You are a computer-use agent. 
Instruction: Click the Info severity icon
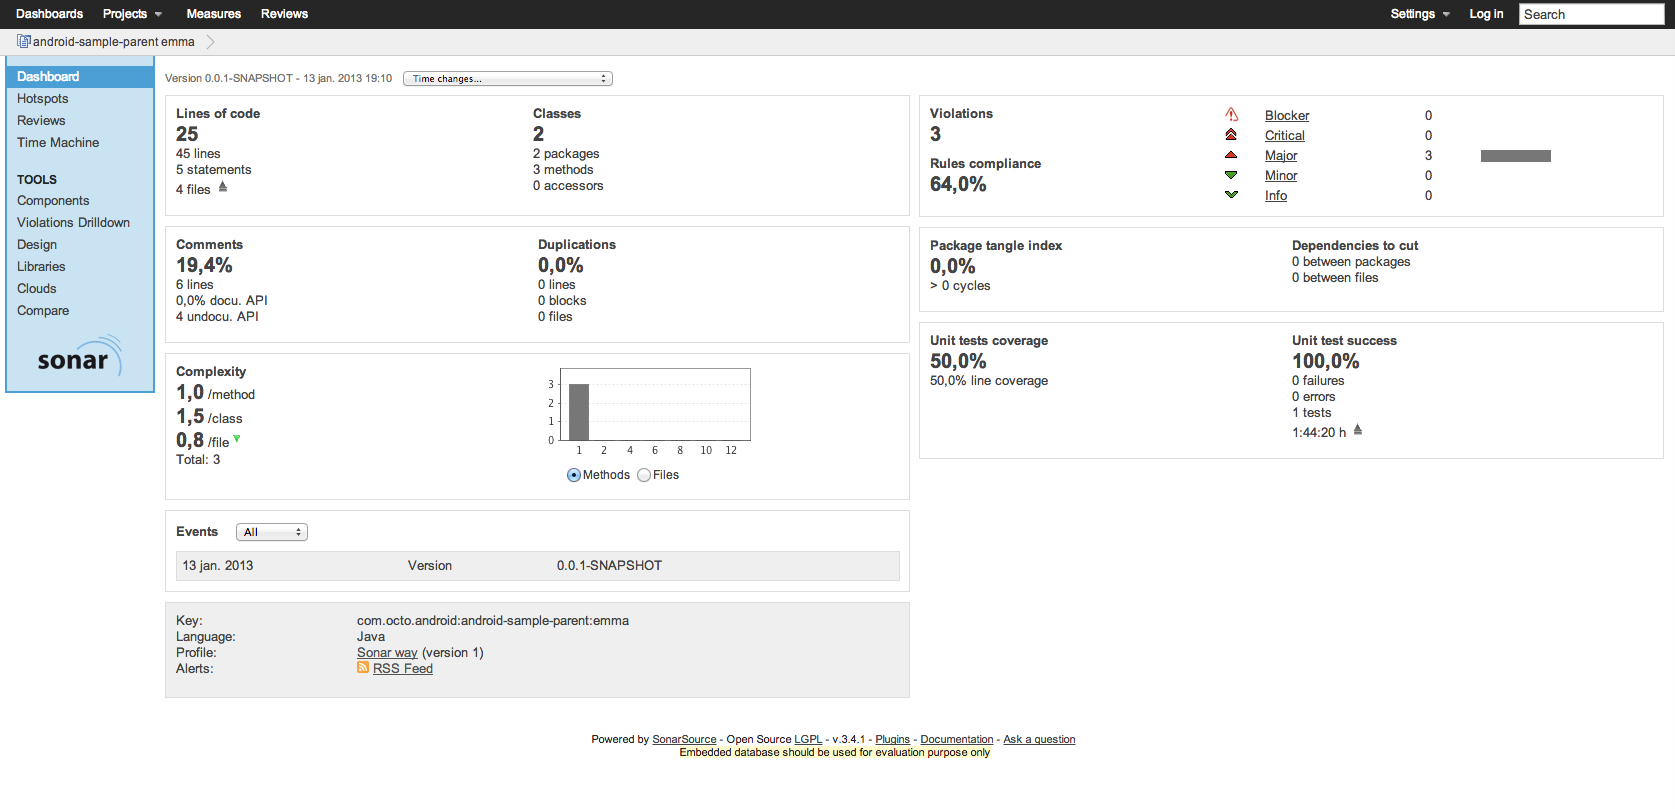click(1231, 195)
